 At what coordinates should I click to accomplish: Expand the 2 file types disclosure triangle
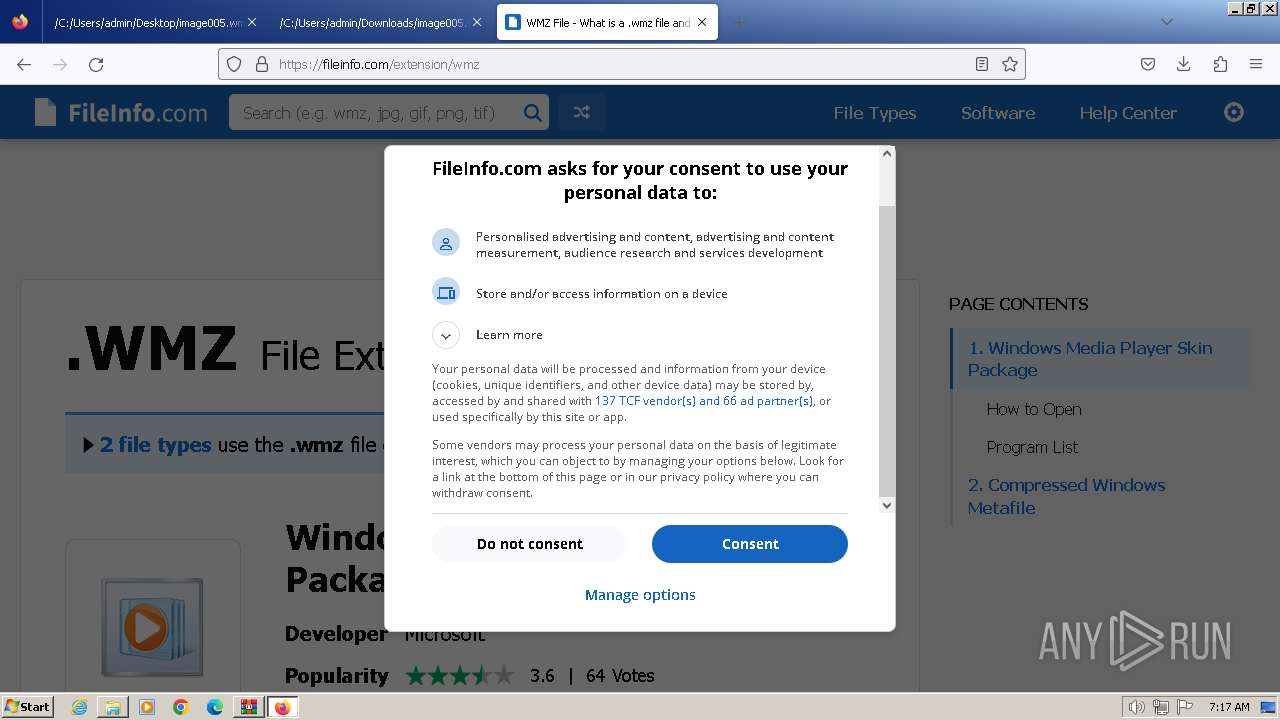pos(89,445)
